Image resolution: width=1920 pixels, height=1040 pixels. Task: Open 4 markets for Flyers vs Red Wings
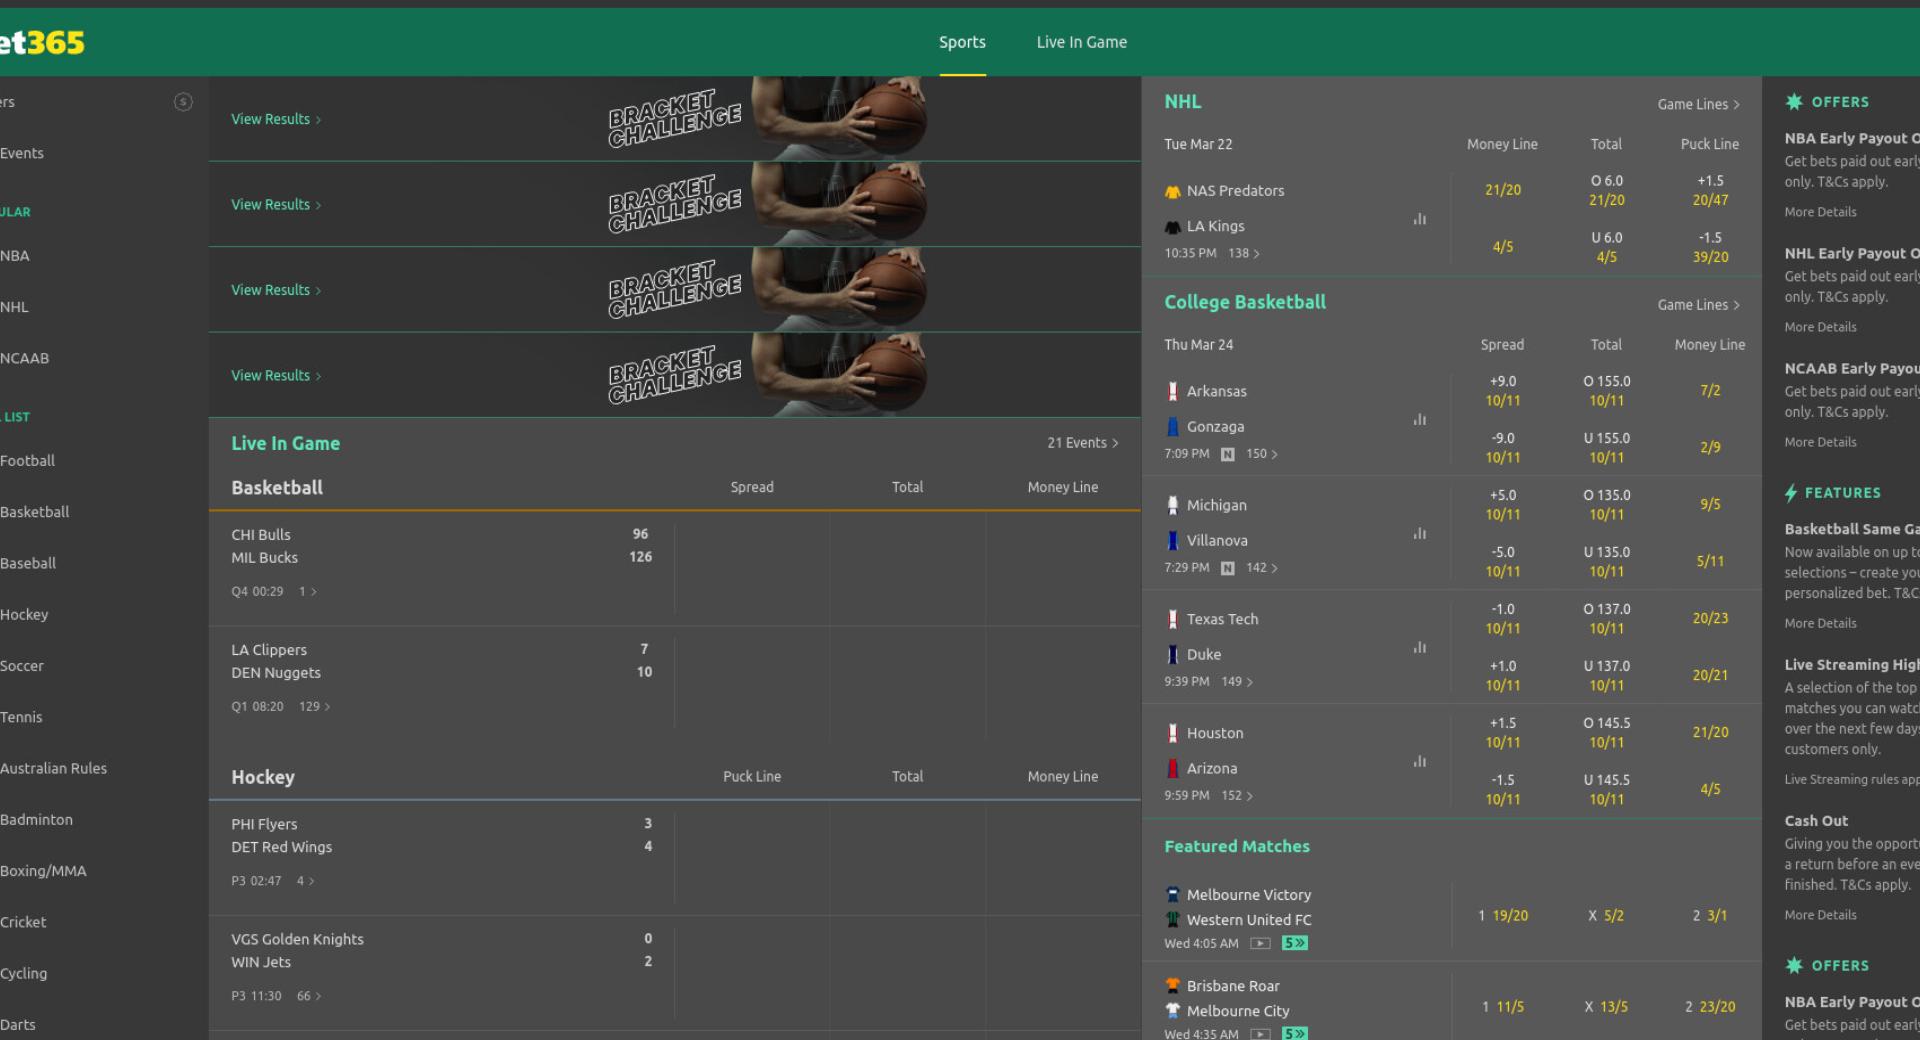[x=305, y=881]
